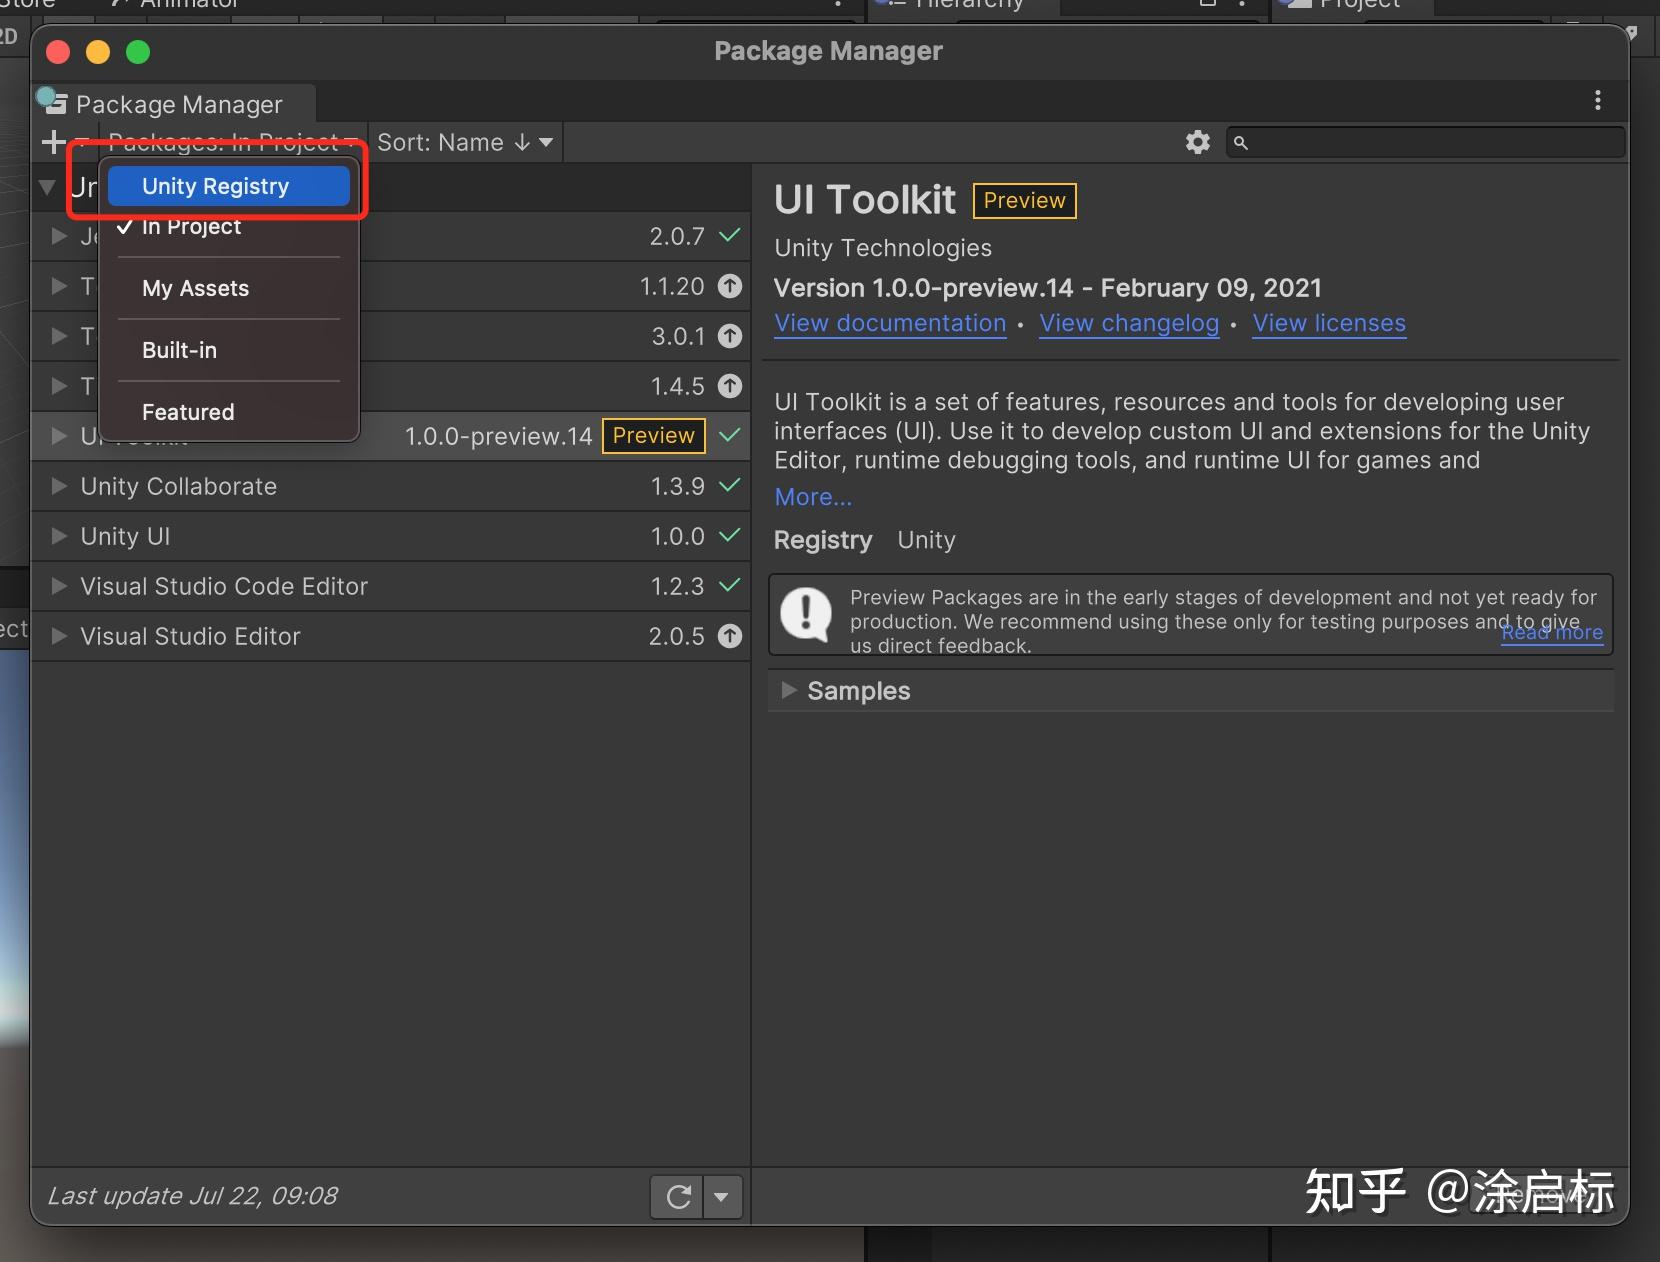Expand the Samples section
This screenshot has width=1660, height=1262.
coord(789,690)
